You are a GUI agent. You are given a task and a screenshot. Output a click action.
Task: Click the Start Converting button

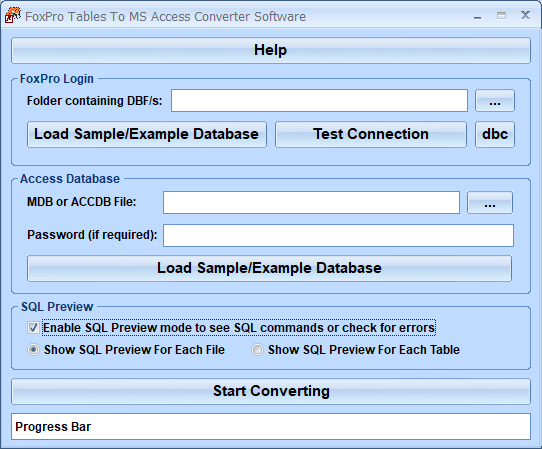(x=271, y=392)
